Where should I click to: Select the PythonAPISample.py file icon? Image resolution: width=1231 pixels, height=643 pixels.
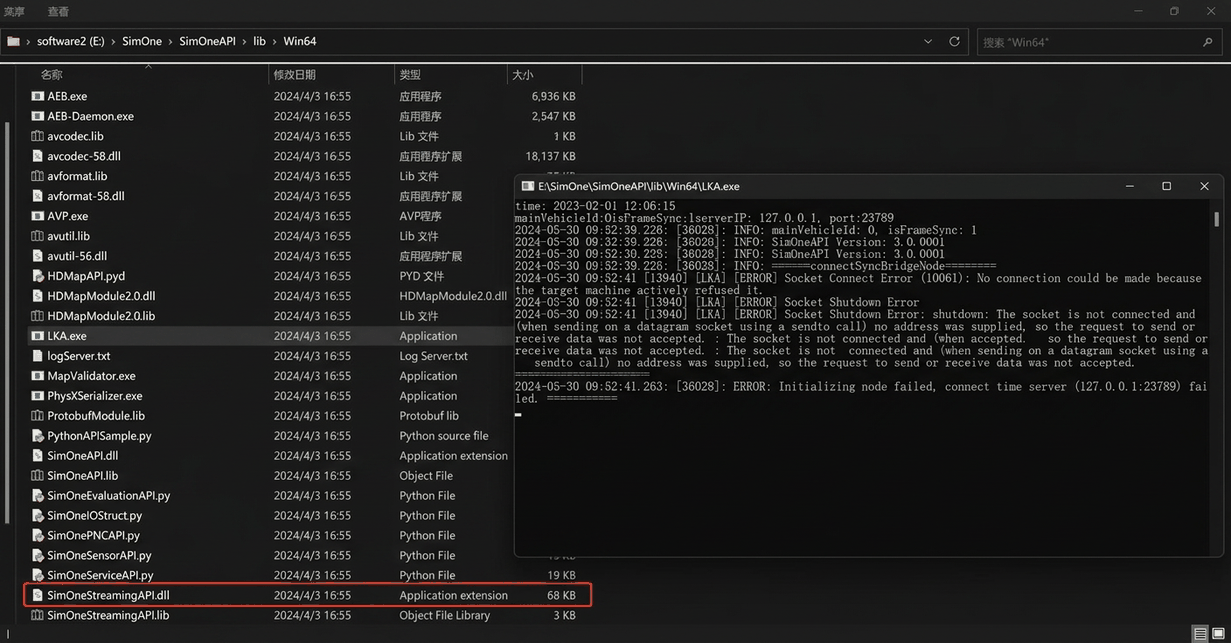(38, 436)
